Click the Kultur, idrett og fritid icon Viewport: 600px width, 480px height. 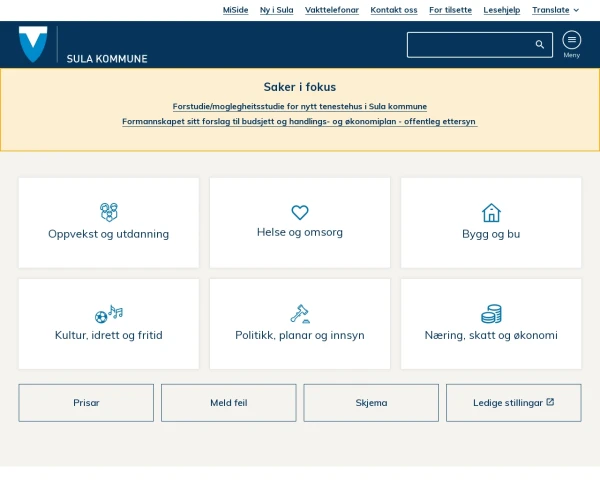click(108, 314)
